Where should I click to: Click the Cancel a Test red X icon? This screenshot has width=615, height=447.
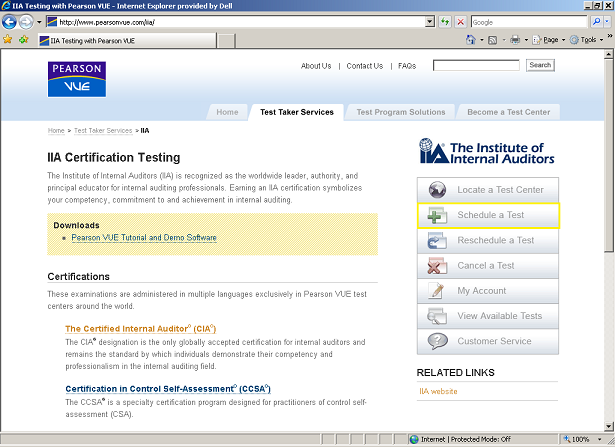coord(436,266)
